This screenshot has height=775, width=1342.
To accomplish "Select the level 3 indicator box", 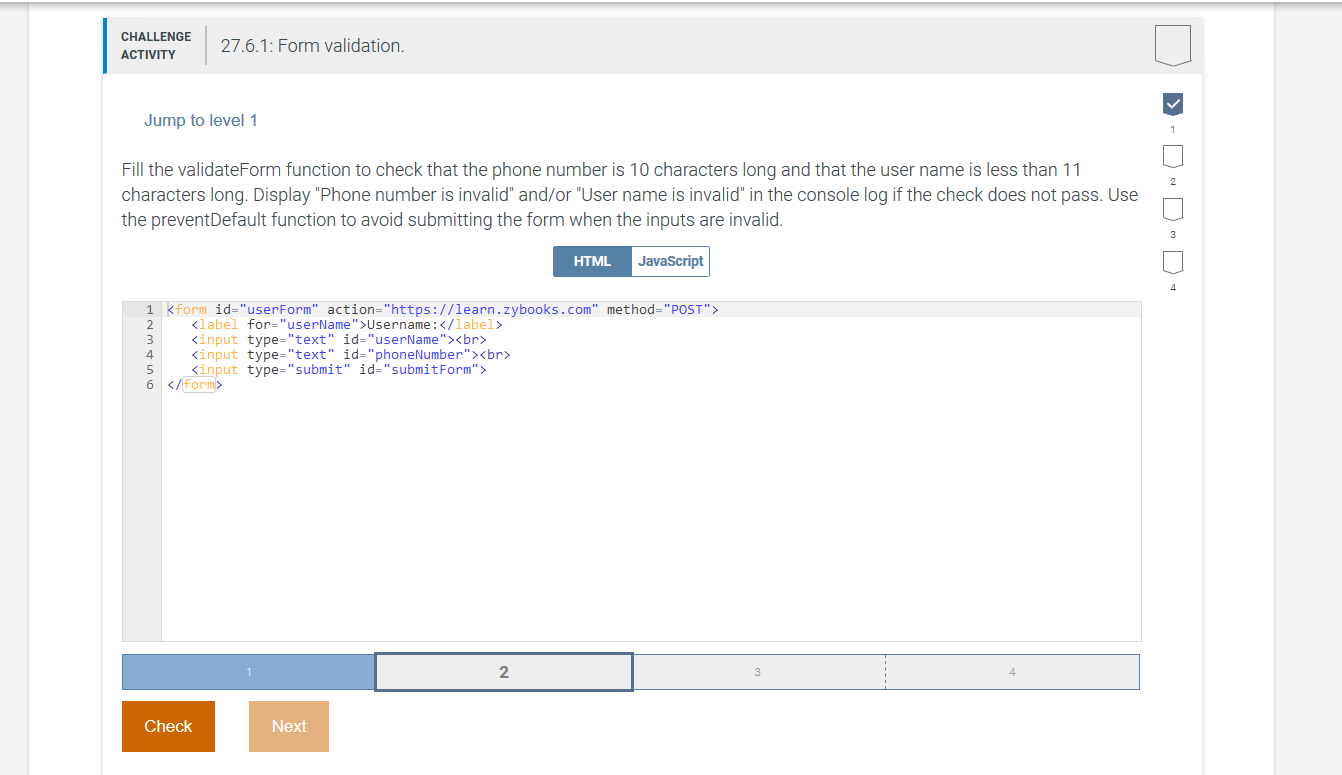I will point(1173,210).
